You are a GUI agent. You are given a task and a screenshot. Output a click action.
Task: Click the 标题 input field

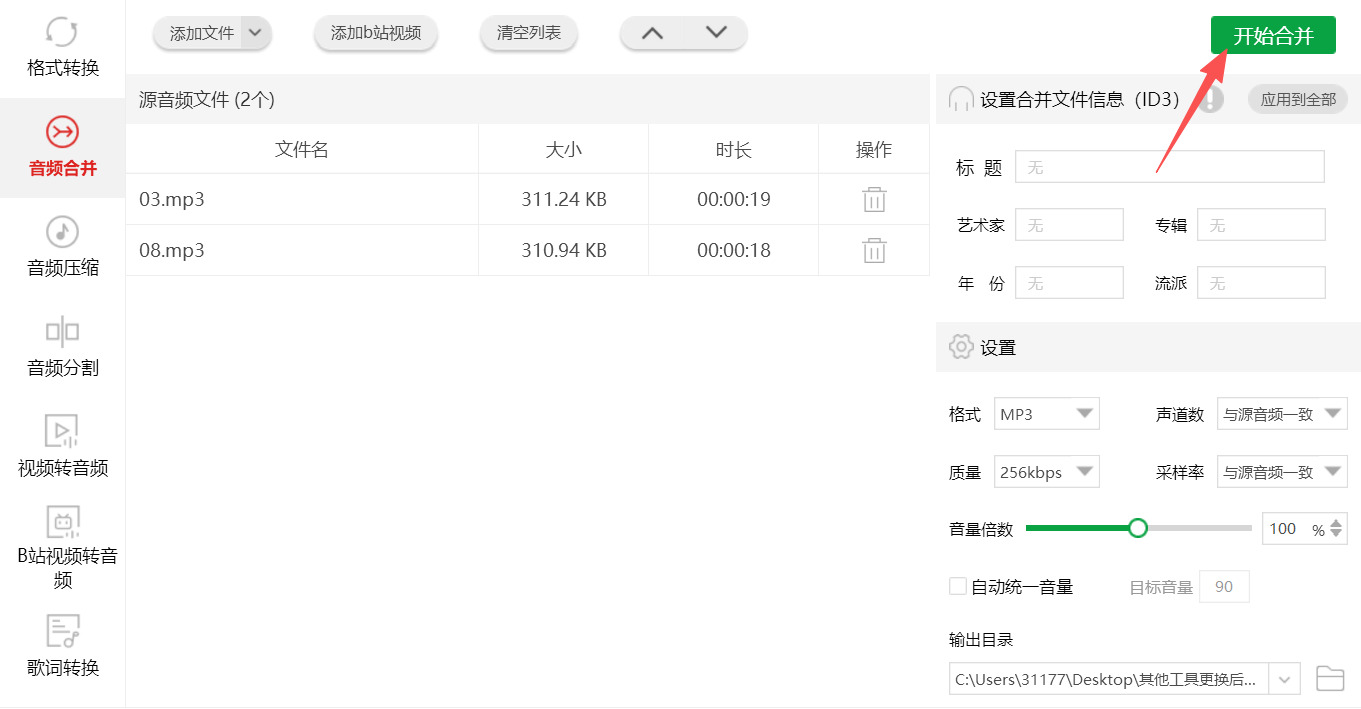pyautogui.click(x=1170, y=167)
